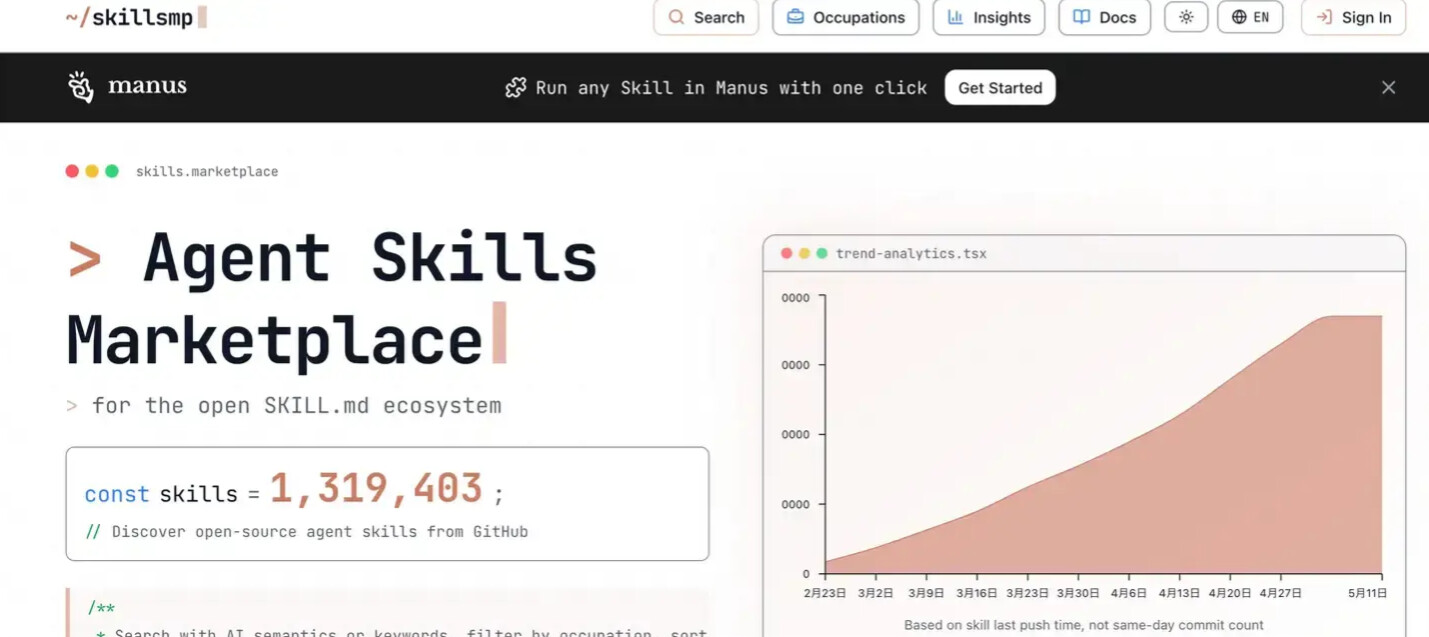The height and width of the screenshot is (637, 1429).
Task: Open the Insights page
Action: pyautogui.click(x=989, y=17)
